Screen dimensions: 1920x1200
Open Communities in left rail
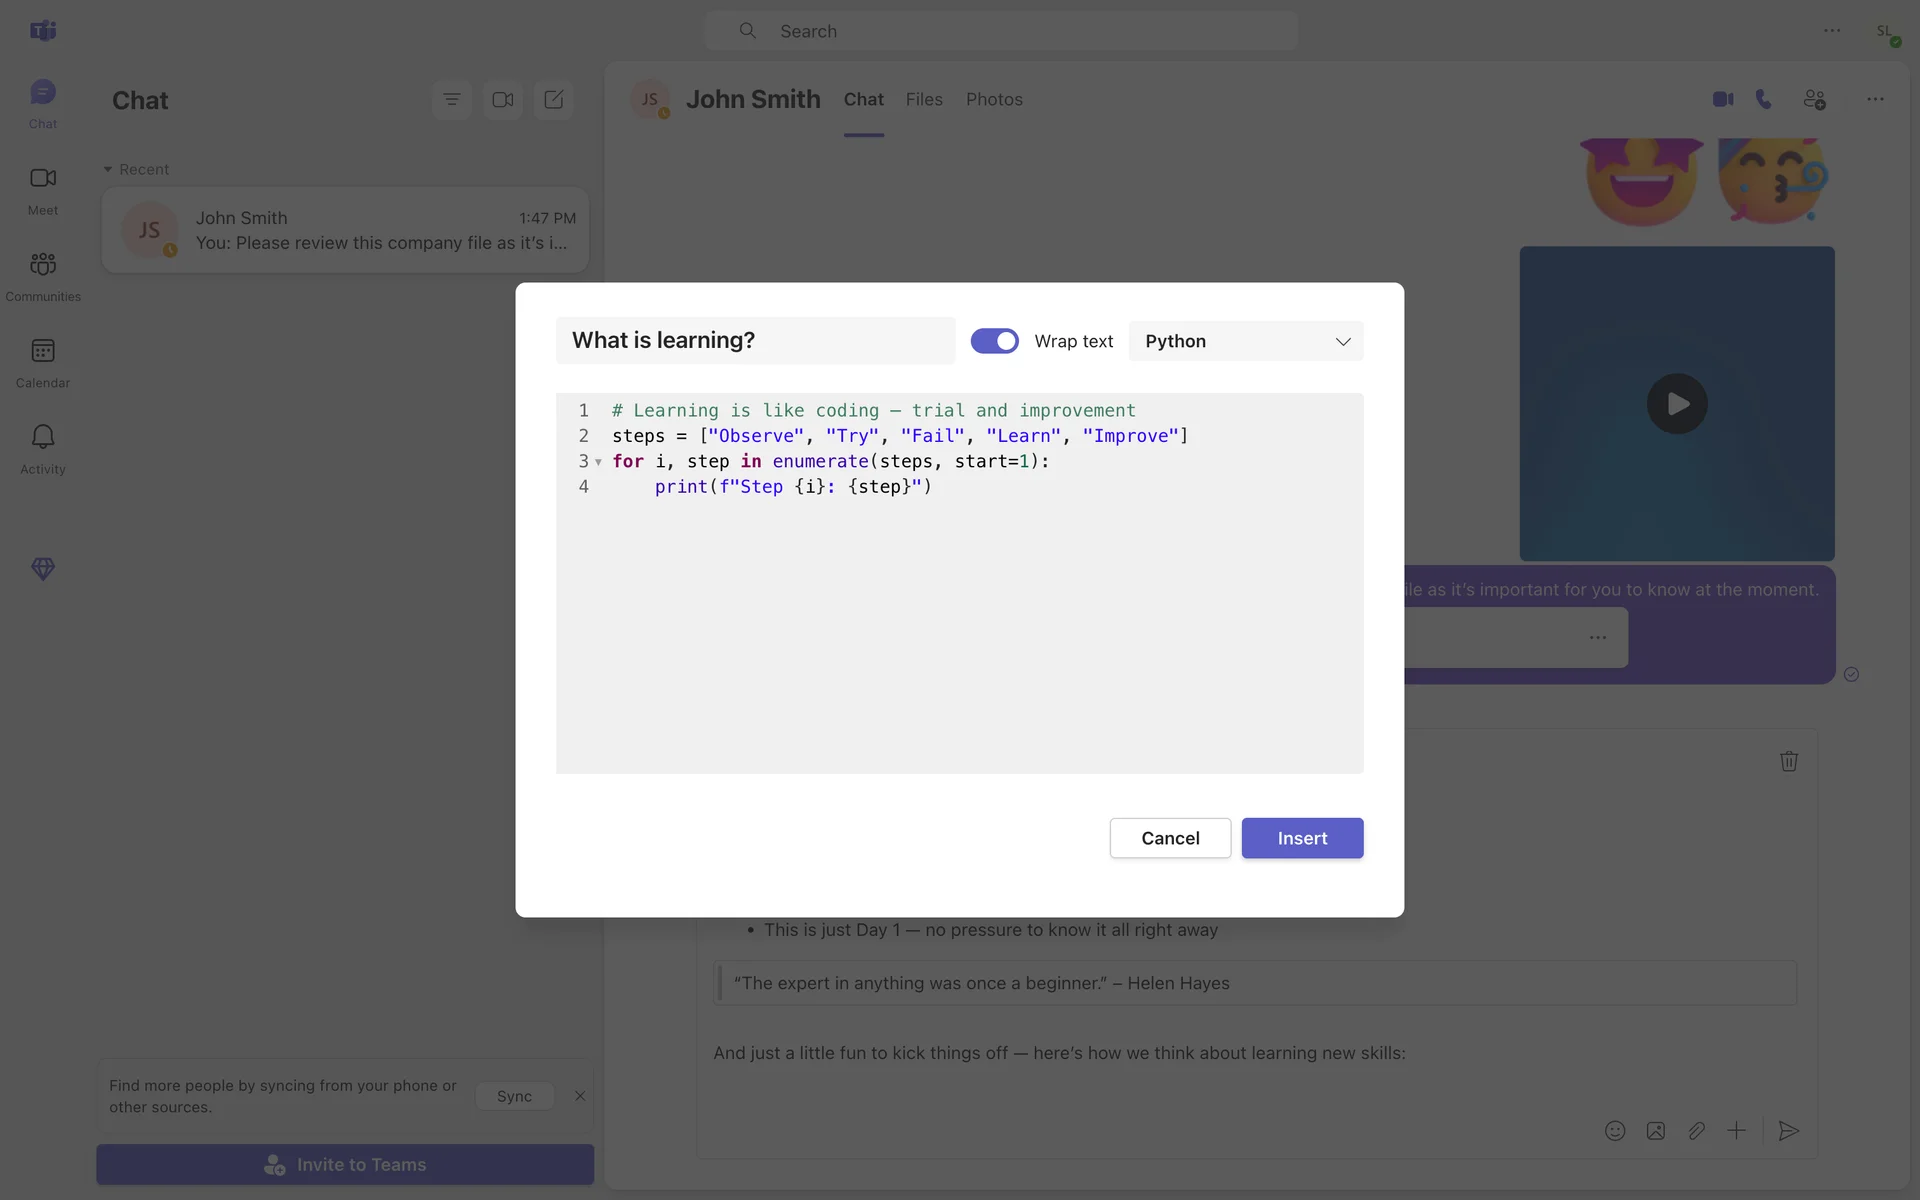[x=43, y=275]
